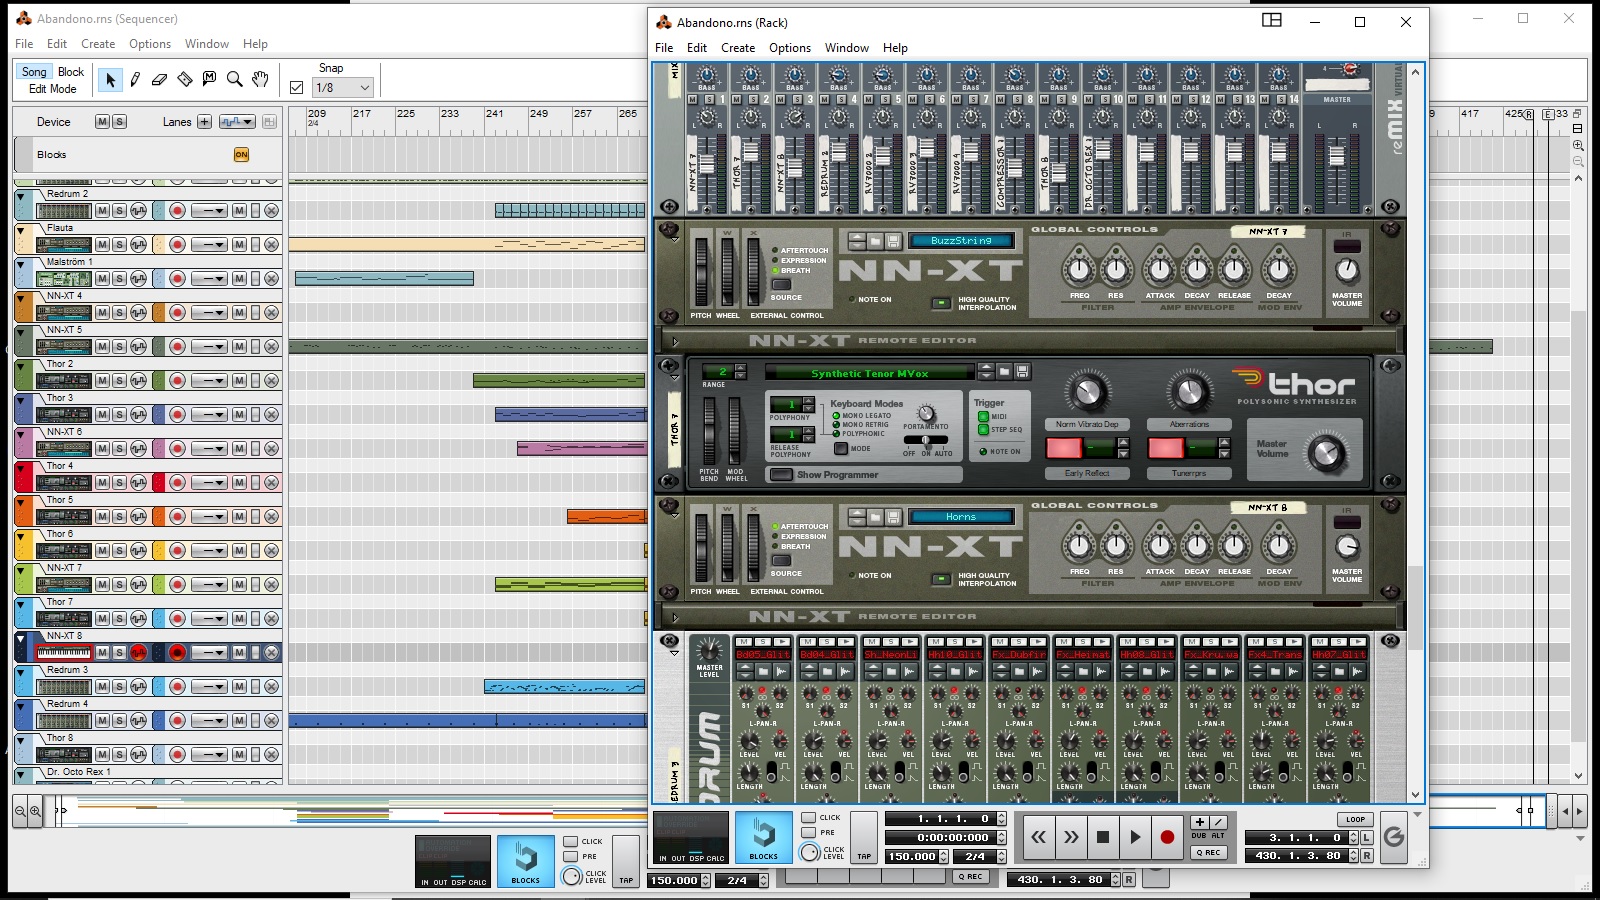Select the Razor tool
Image resolution: width=1600 pixels, height=900 pixels.
184,79
